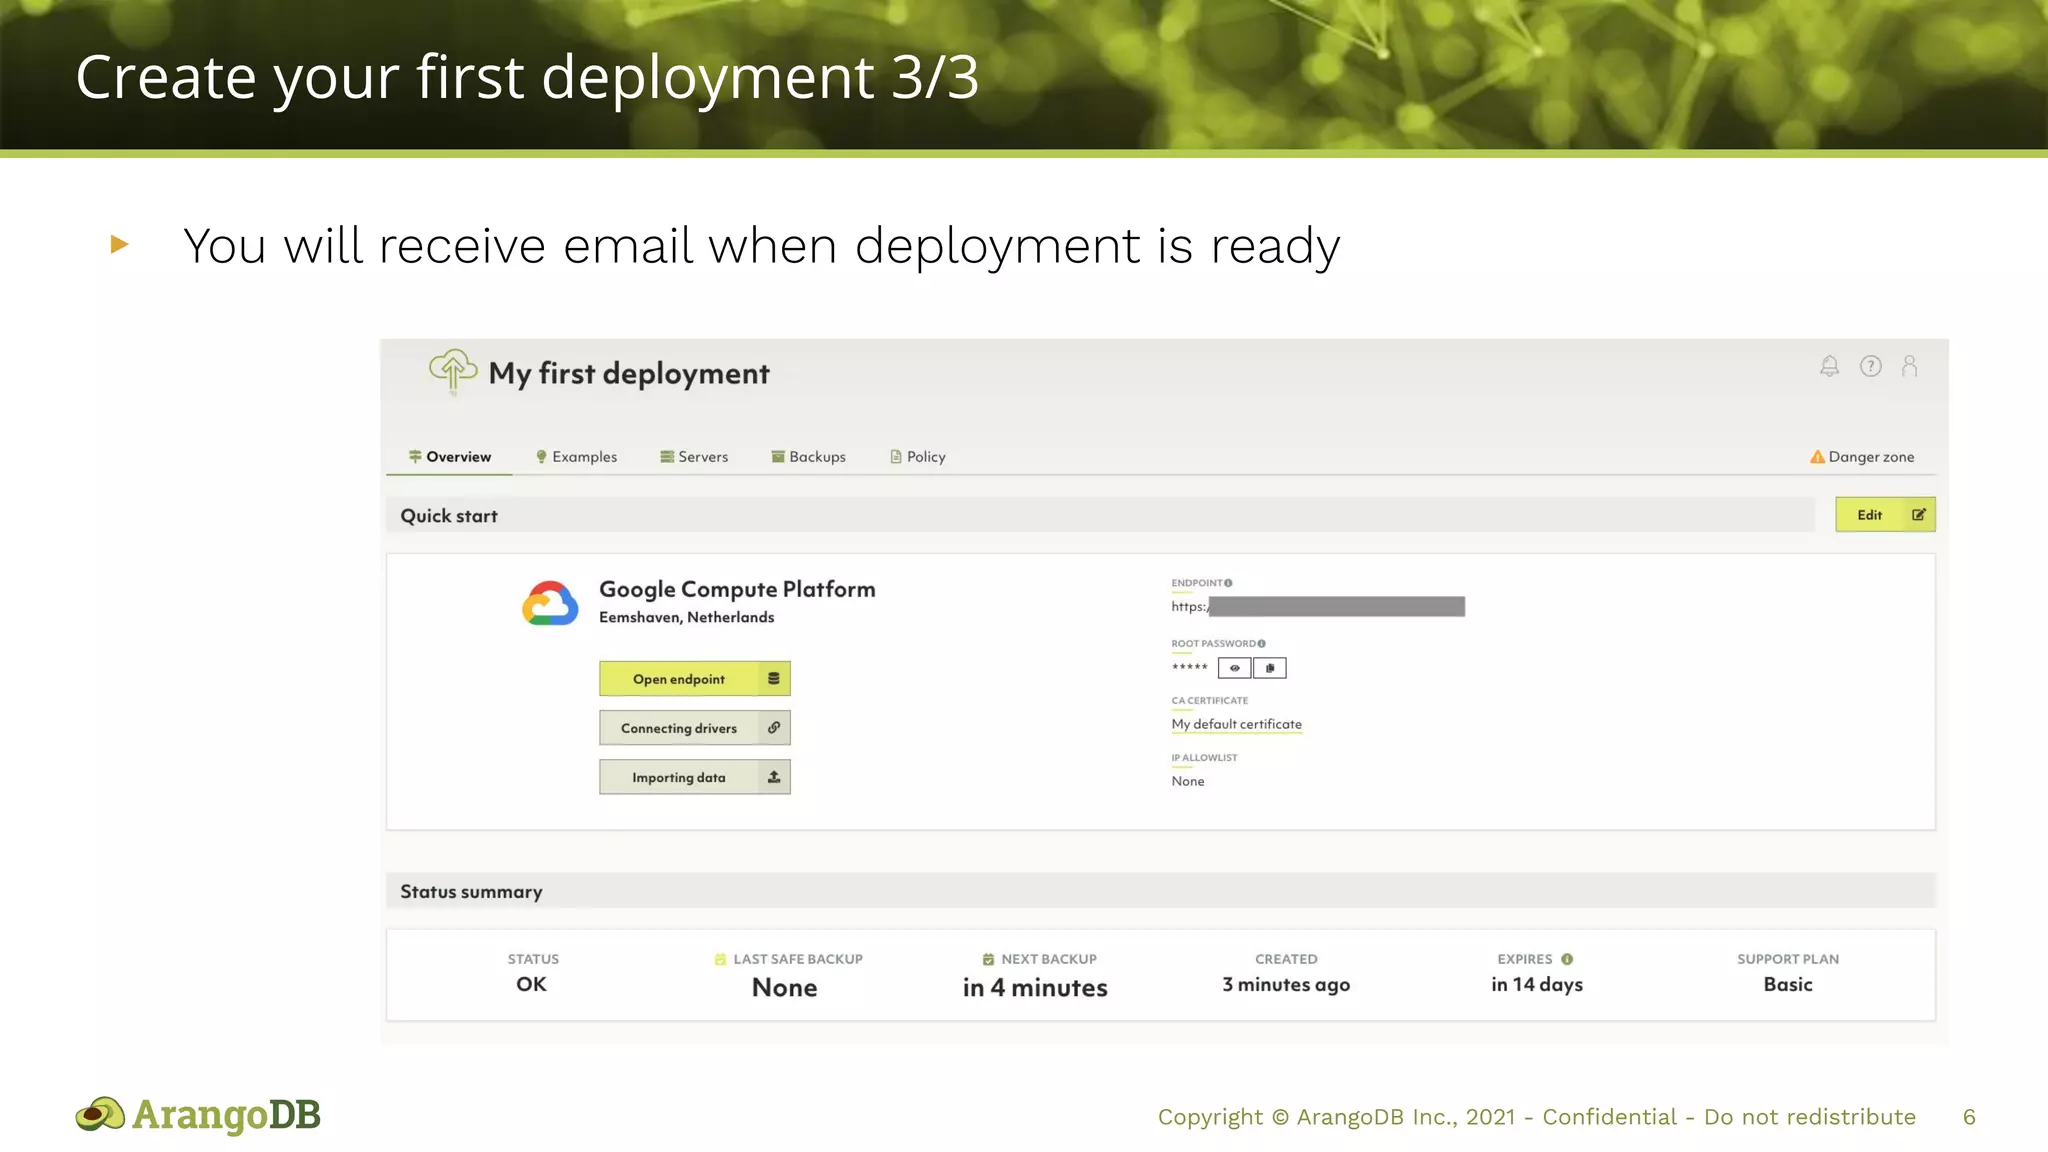The height and width of the screenshot is (1152, 2048).
Task: Click the 'Google Compute Platform' heading
Action: 737,589
